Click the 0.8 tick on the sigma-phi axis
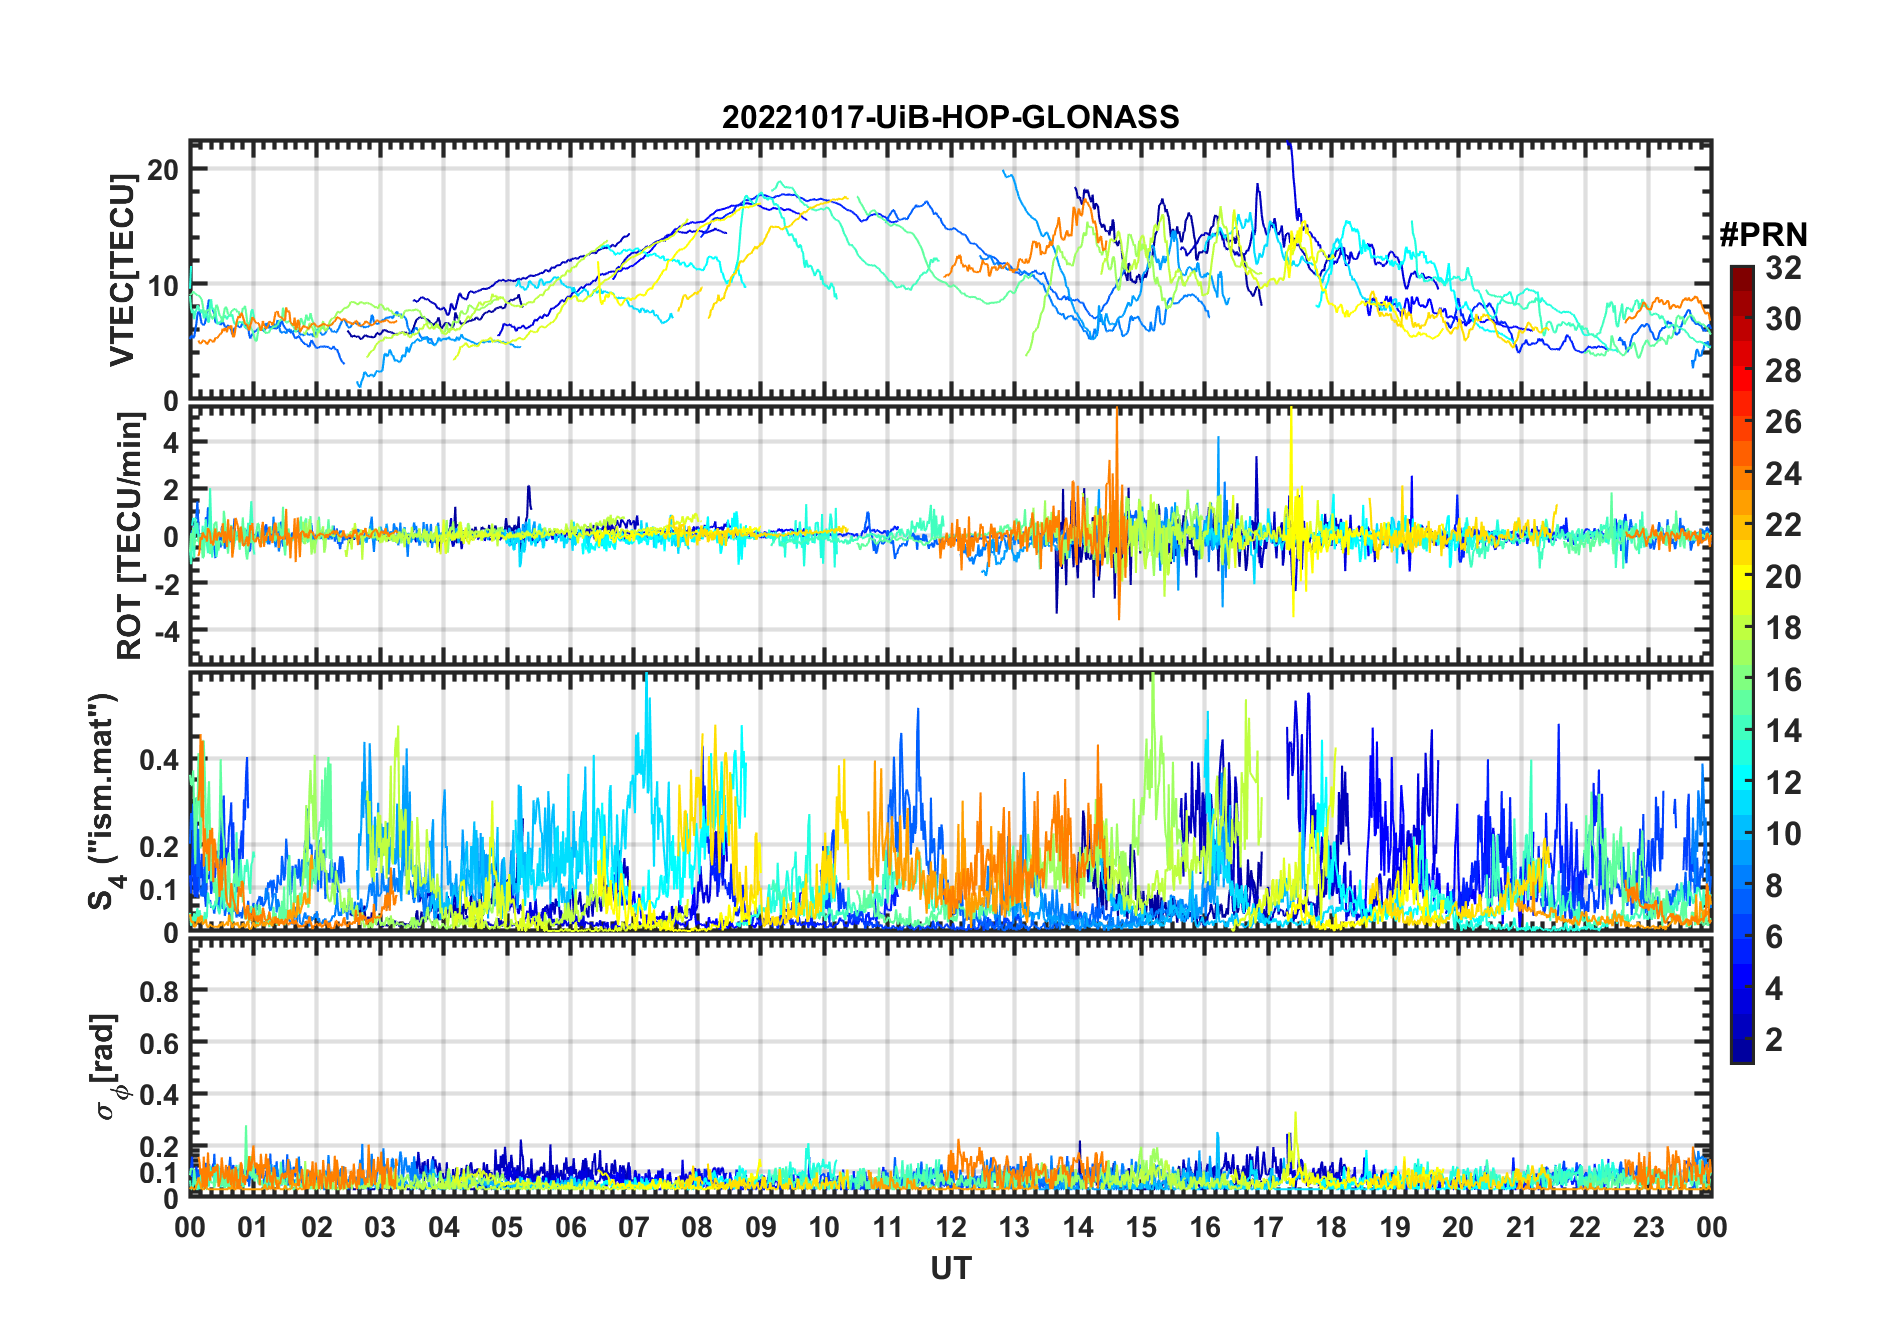Viewport: 1902px width, 1330px height. coord(159,991)
